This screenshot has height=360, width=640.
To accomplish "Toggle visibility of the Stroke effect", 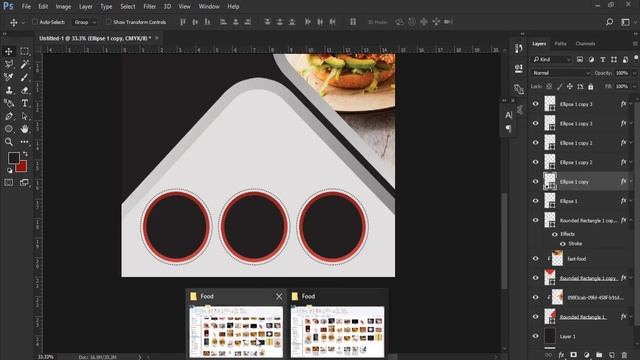I will [563, 244].
